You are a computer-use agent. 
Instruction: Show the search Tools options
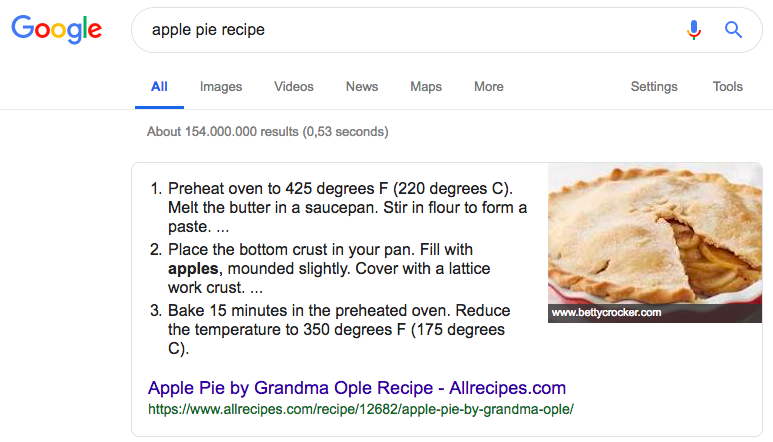[728, 87]
